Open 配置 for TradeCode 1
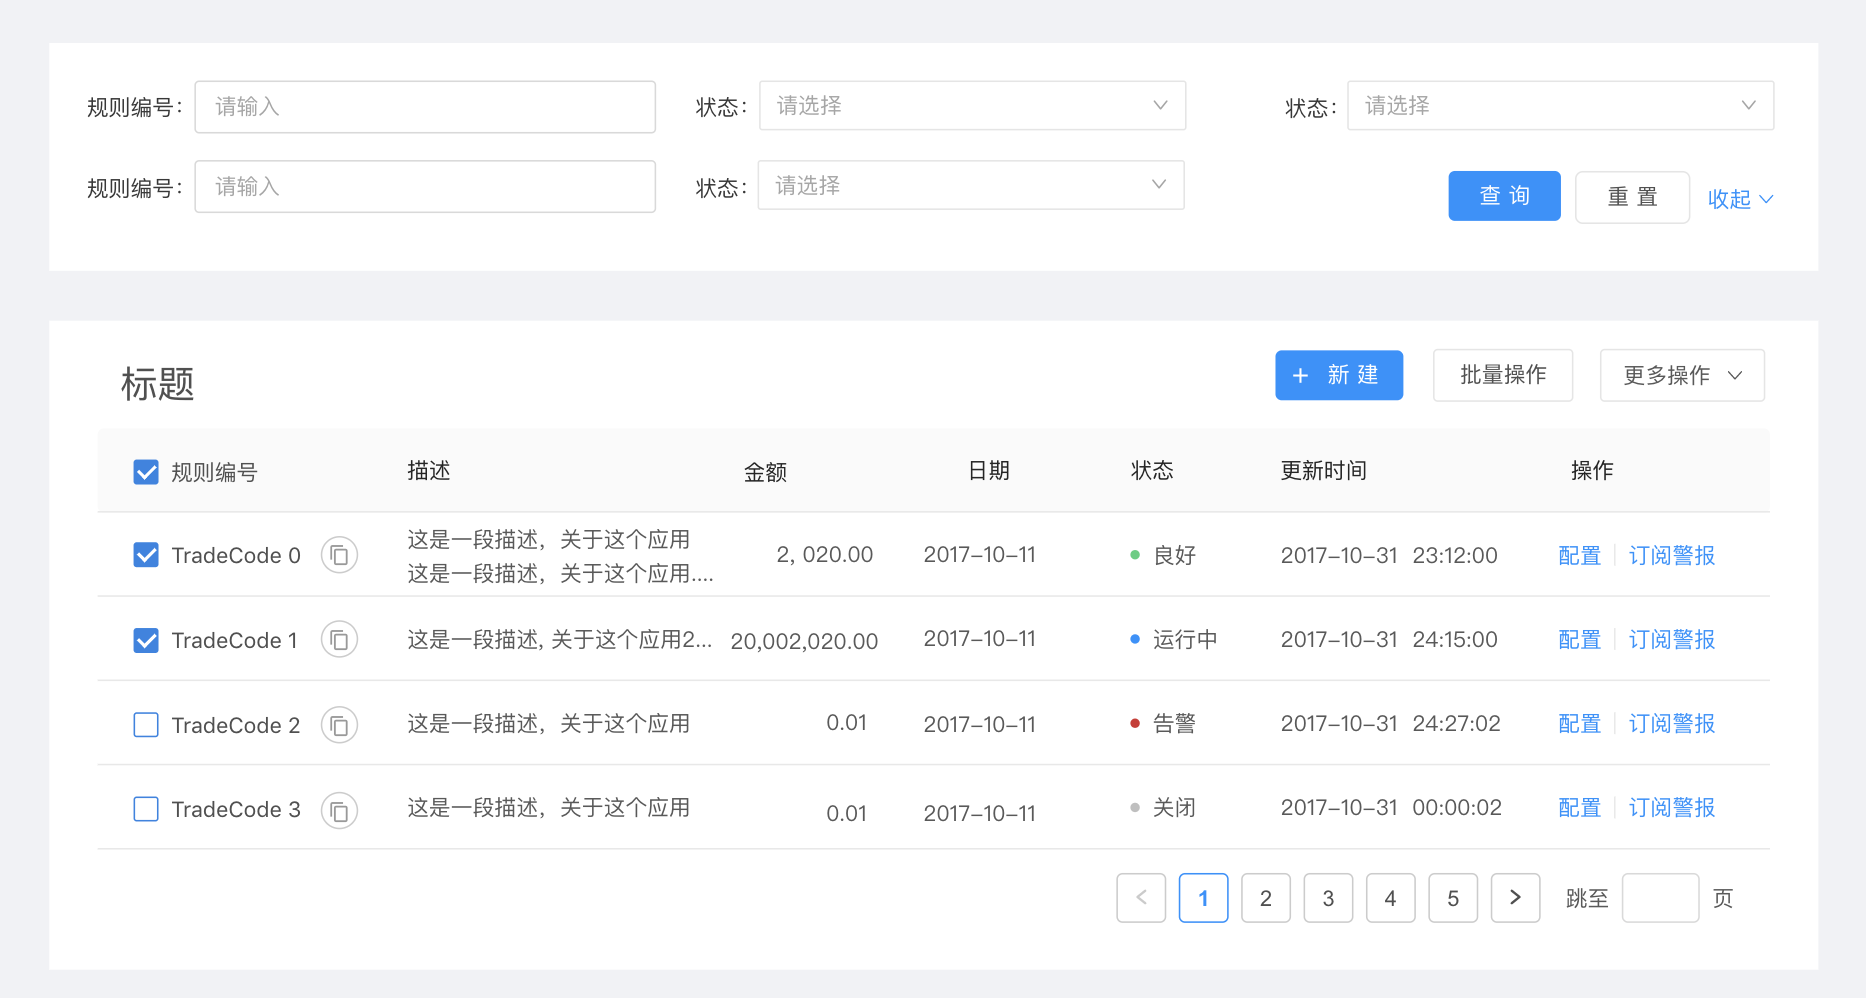This screenshot has width=1866, height=998. (1579, 639)
